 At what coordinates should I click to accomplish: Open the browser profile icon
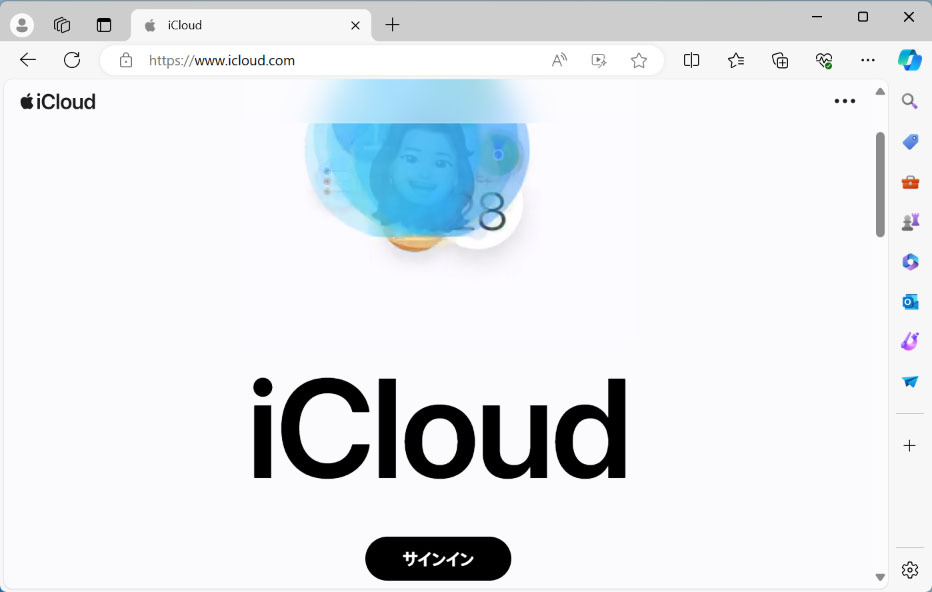(x=22, y=25)
